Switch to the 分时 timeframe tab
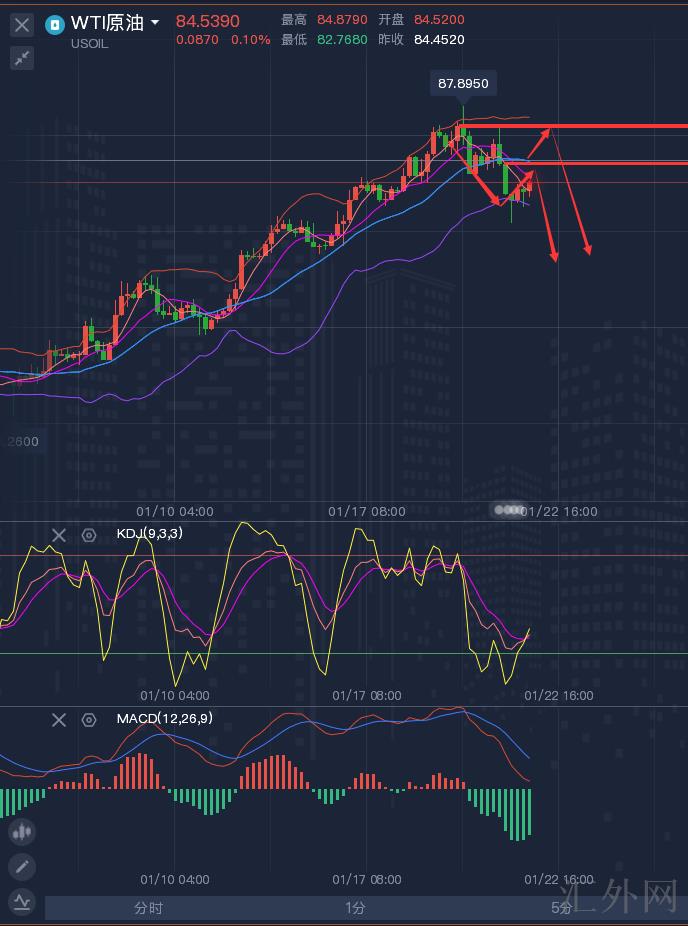This screenshot has height=926, width=688. click(x=148, y=908)
